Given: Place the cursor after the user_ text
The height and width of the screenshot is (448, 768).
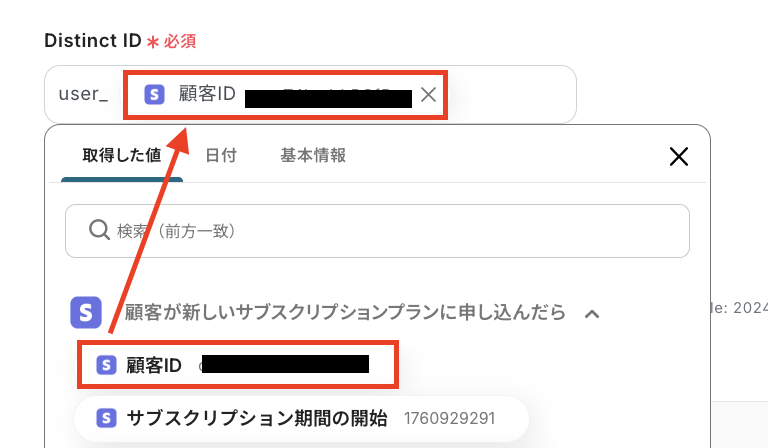Looking at the screenshot, I should pos(111,94).
